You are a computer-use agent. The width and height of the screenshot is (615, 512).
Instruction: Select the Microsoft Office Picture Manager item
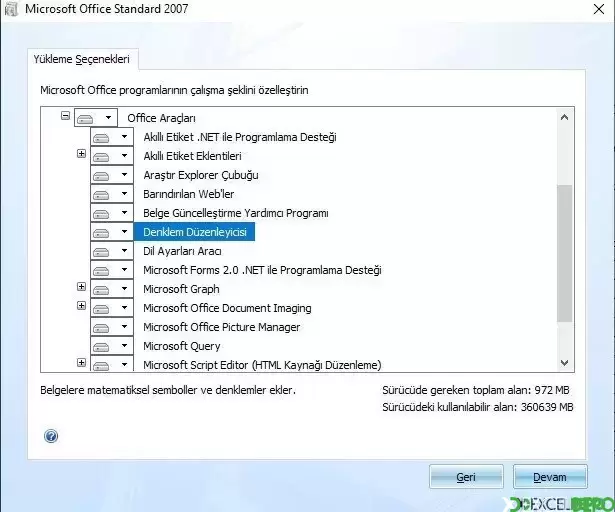pyautogui.click(x=222, y=327)
